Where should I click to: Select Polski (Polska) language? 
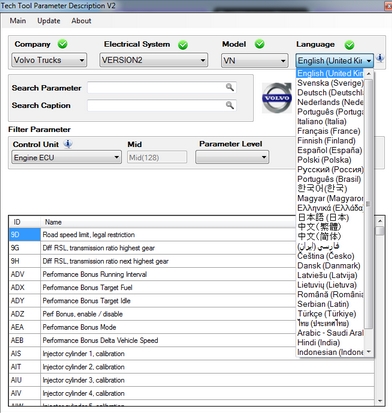(x=330, y=160)
